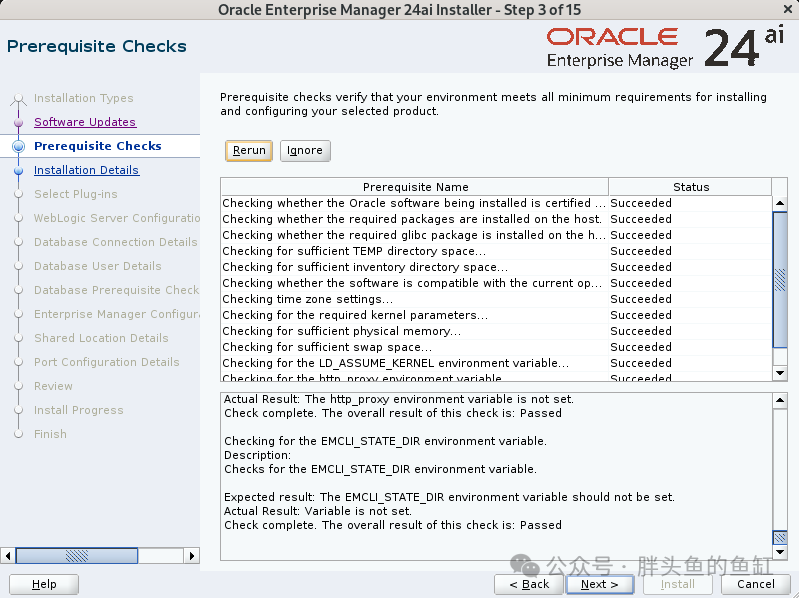Click the Select Plug-ins step
This screenshot has width=799, height=598.
pos(75,194)
